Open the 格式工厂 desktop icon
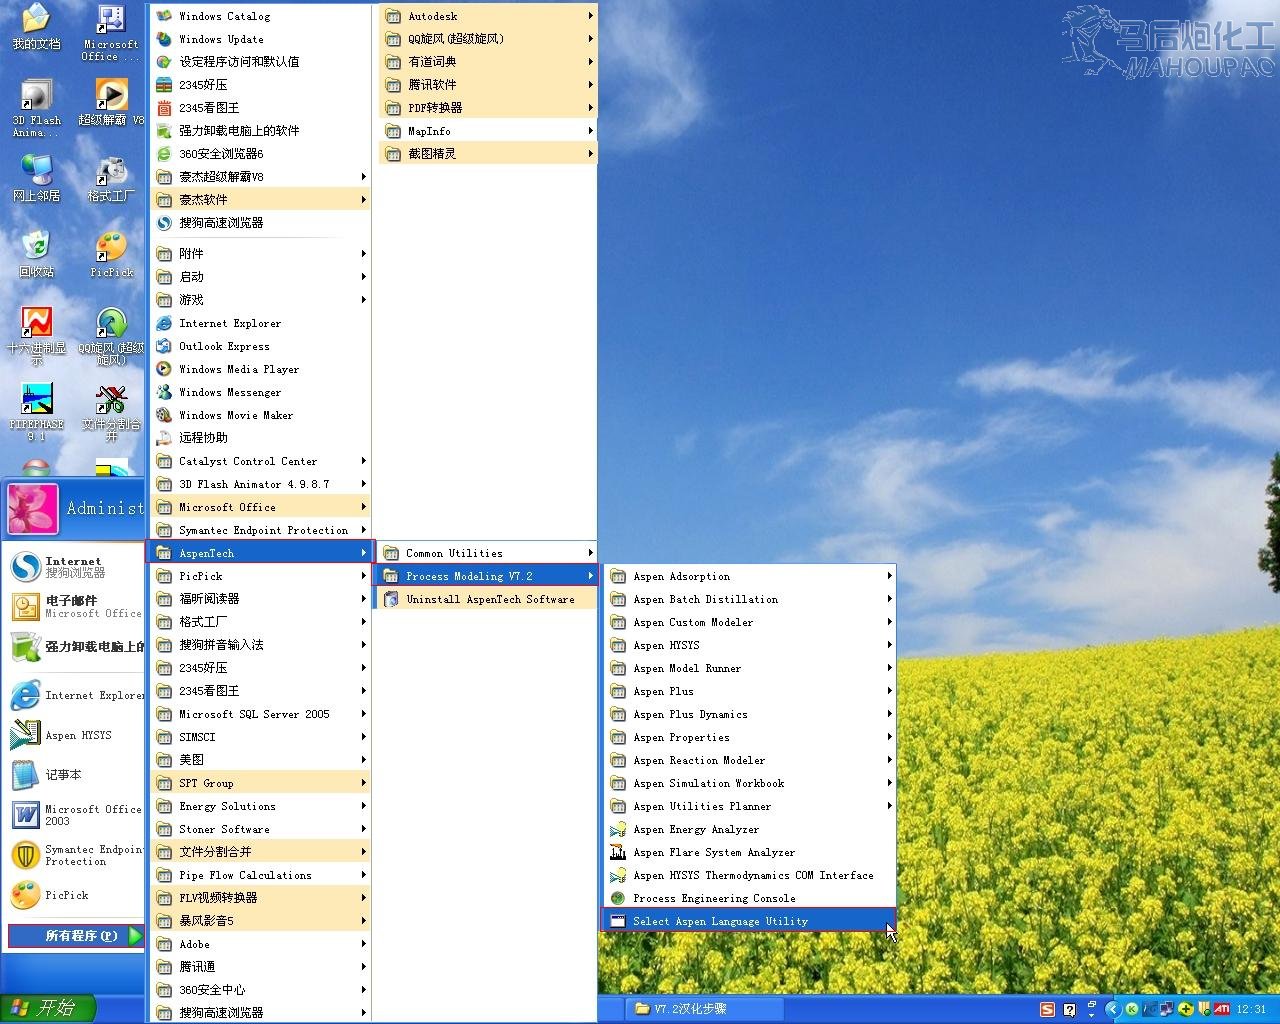1280x1024 pixels. (x=111, y=179)
